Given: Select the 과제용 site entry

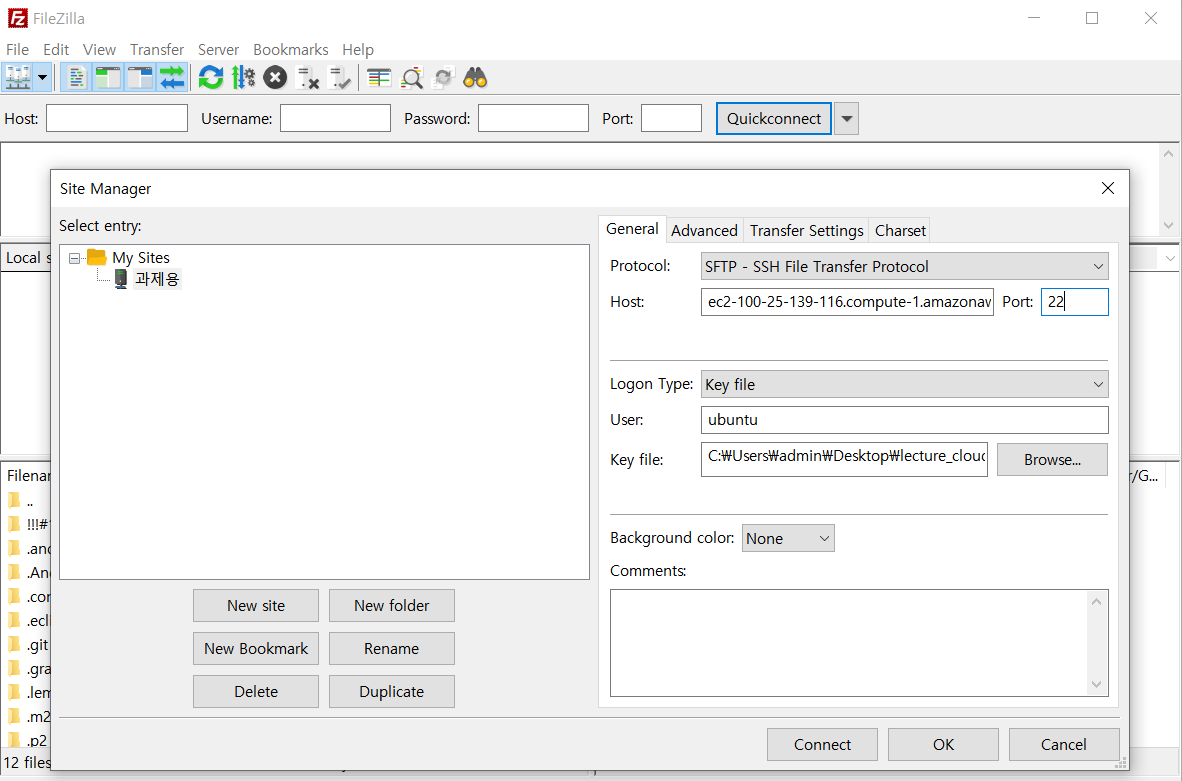Looking at the screenshot, I should [157, 279].
